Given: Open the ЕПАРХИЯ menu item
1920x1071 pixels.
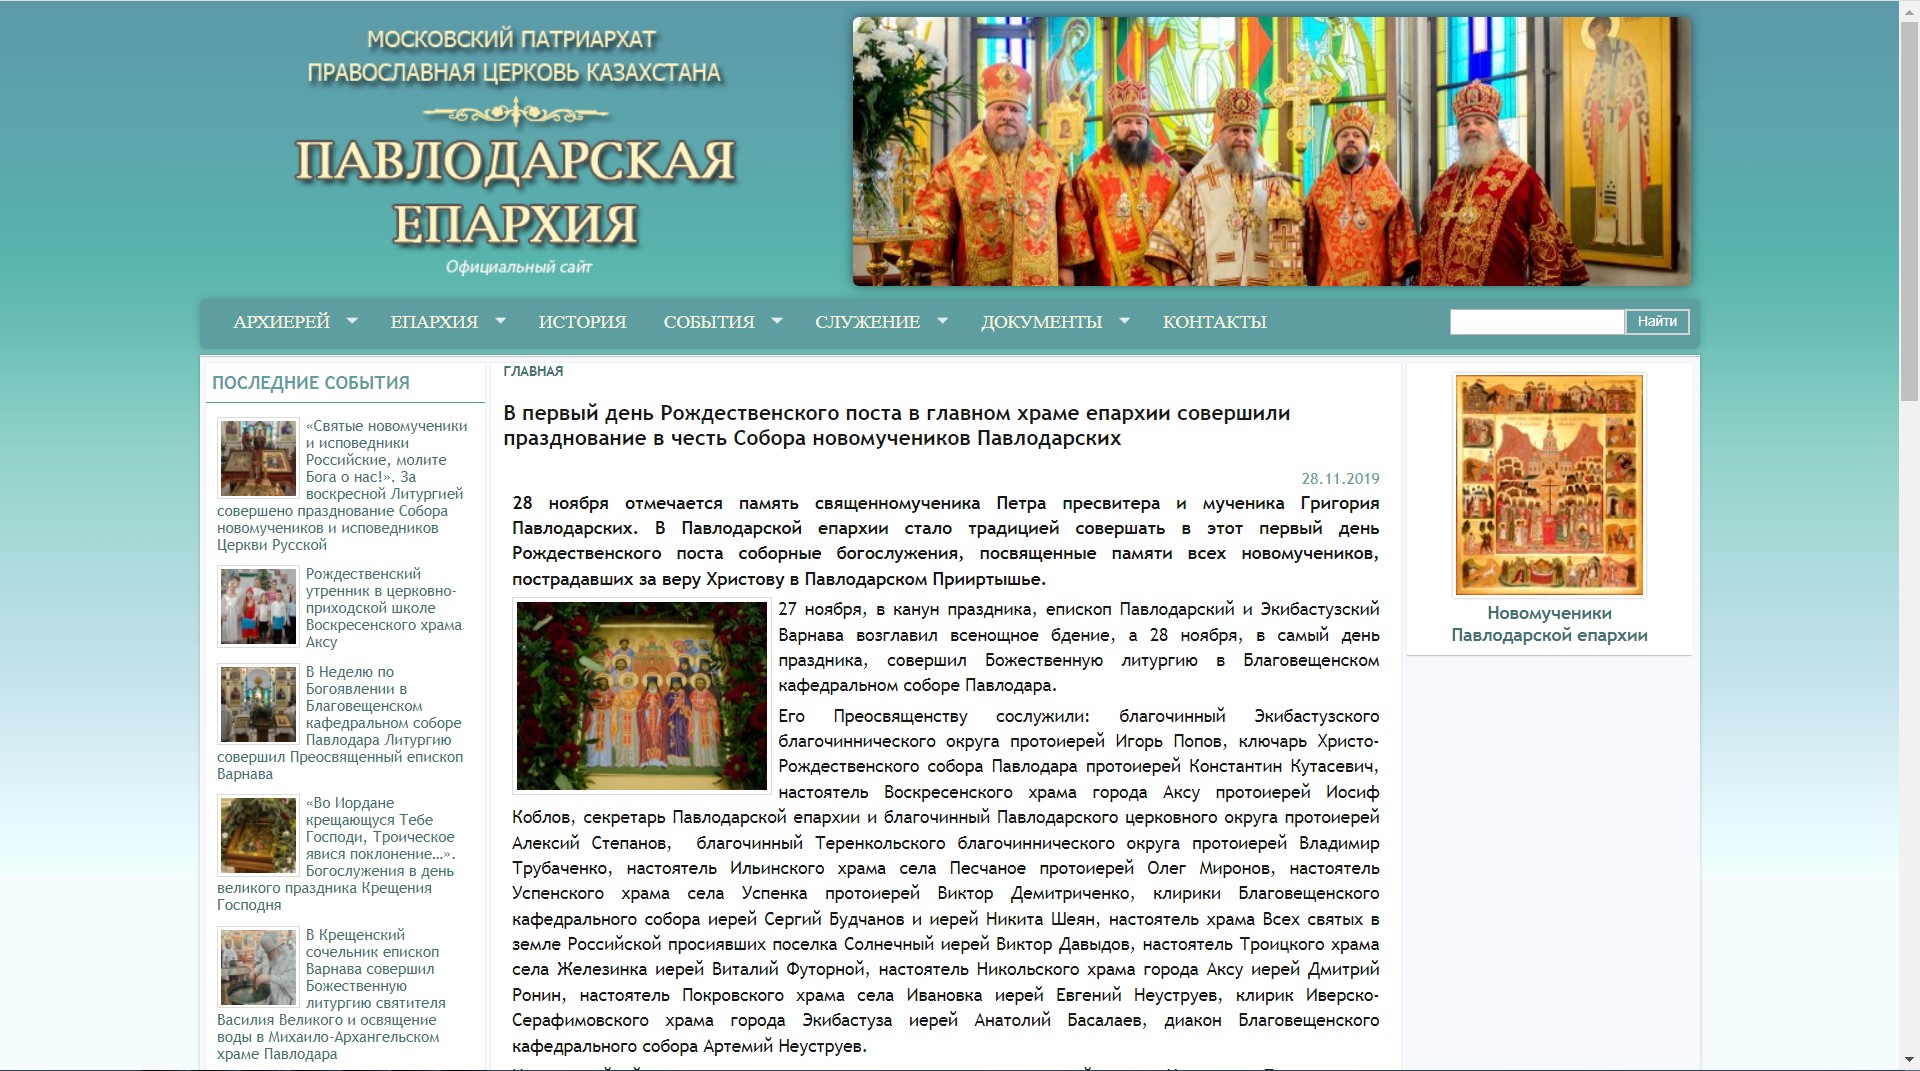Looking at the screenshot, I should coord(434,322).
